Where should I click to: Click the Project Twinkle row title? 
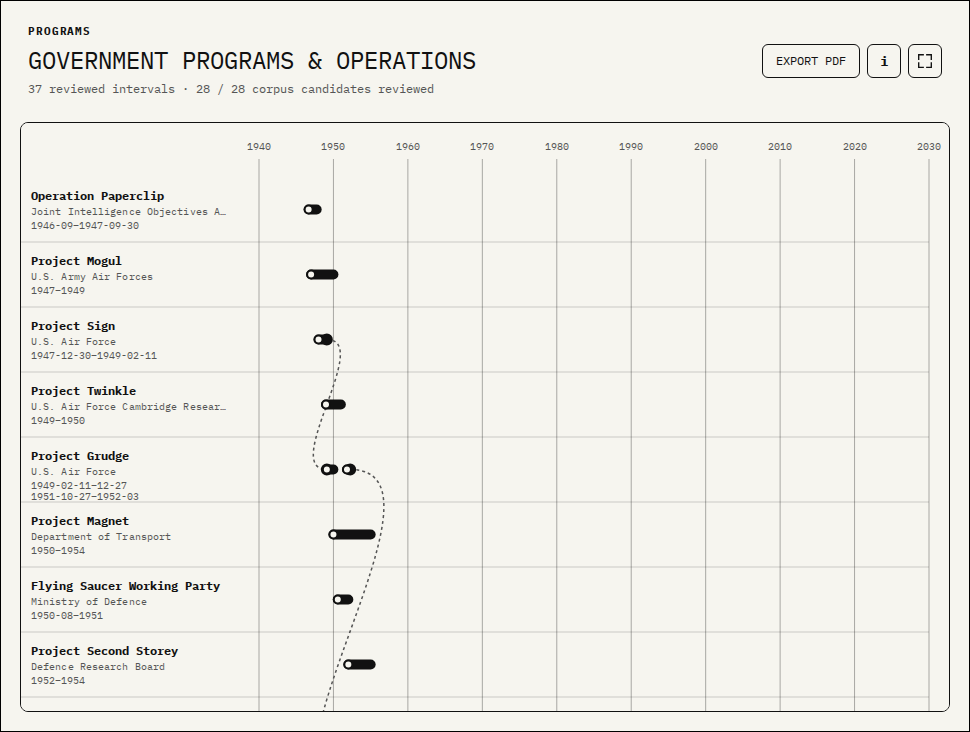[x=84, y=391]
